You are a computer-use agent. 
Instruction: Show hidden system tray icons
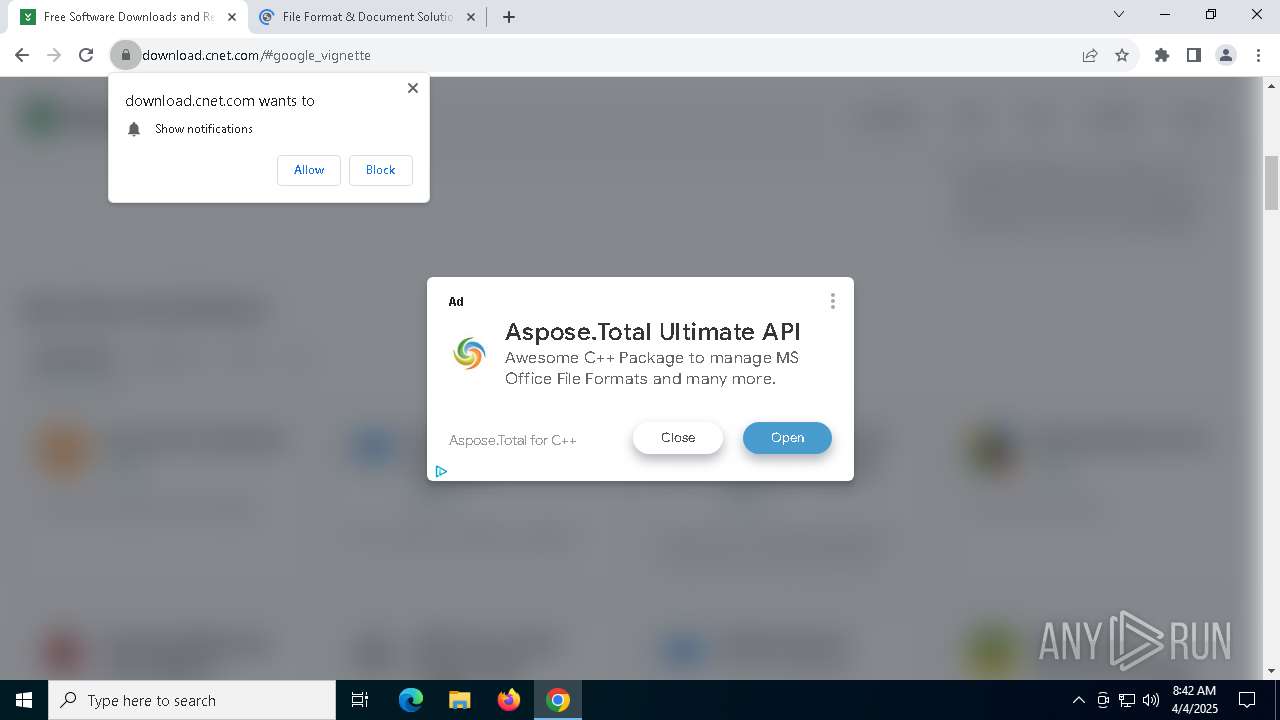point(1078,700)
